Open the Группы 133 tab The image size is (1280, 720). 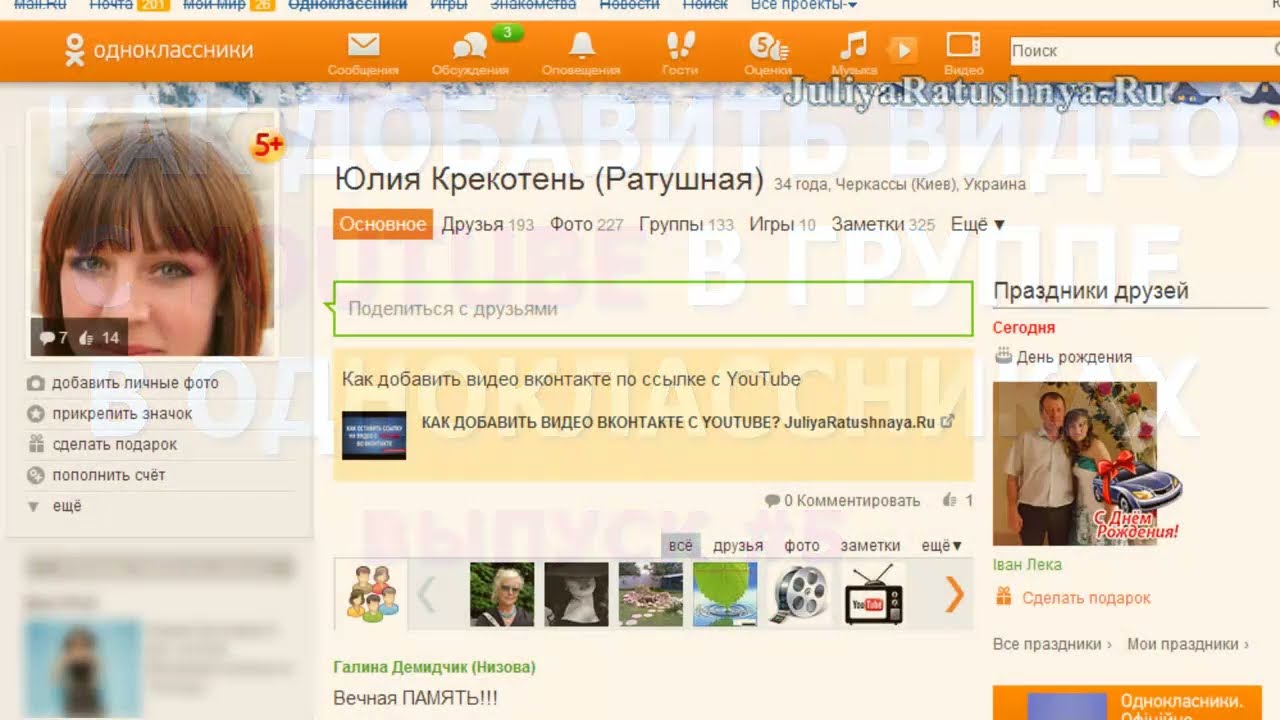click(686, 225)
